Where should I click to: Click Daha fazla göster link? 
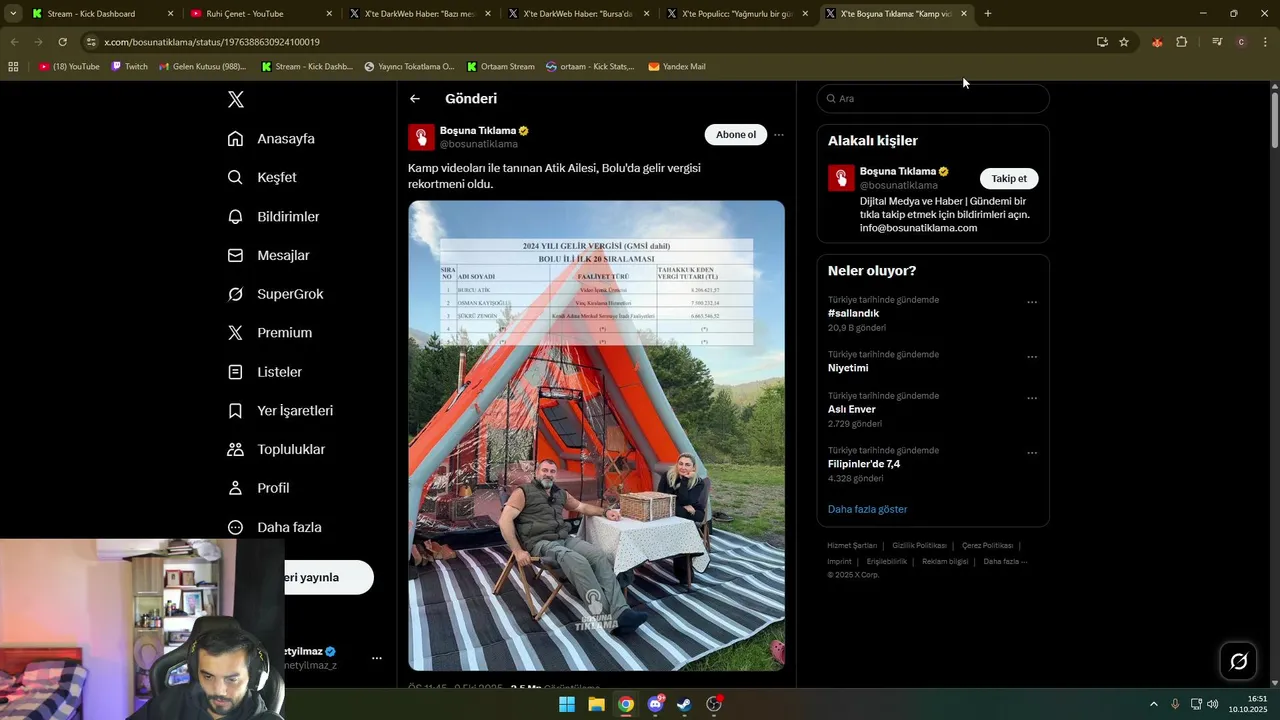867,509
